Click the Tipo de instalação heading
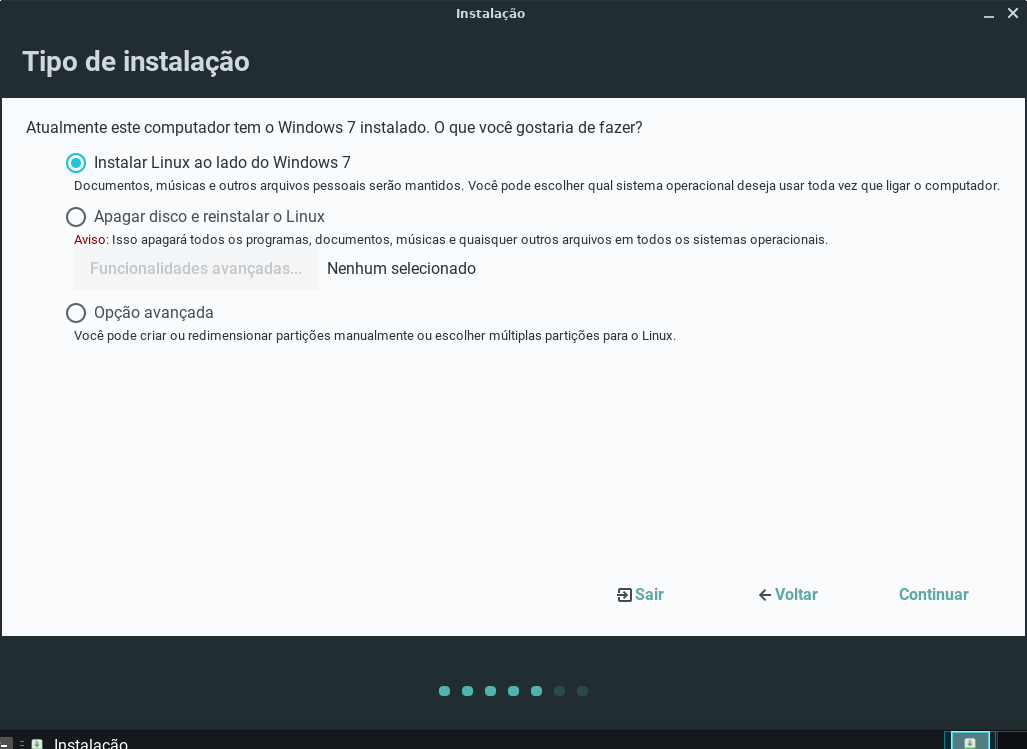This screenshot has width=1027, height=749. click(x=136, y=62)
